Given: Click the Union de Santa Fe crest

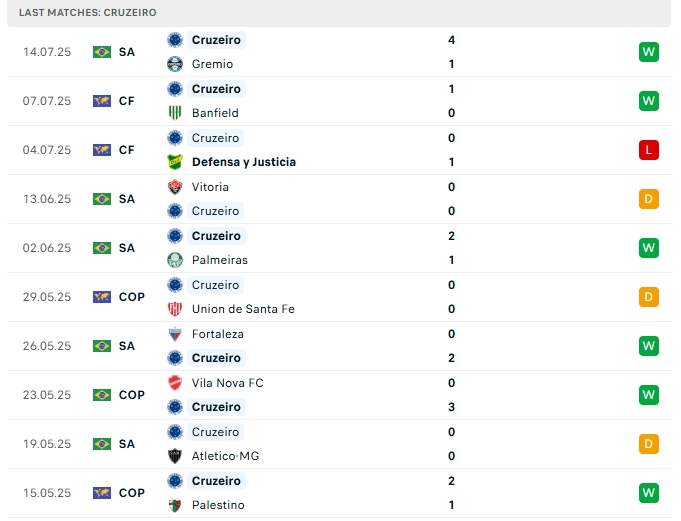Looking at the screenshot, I should click(x=175, y=309).
